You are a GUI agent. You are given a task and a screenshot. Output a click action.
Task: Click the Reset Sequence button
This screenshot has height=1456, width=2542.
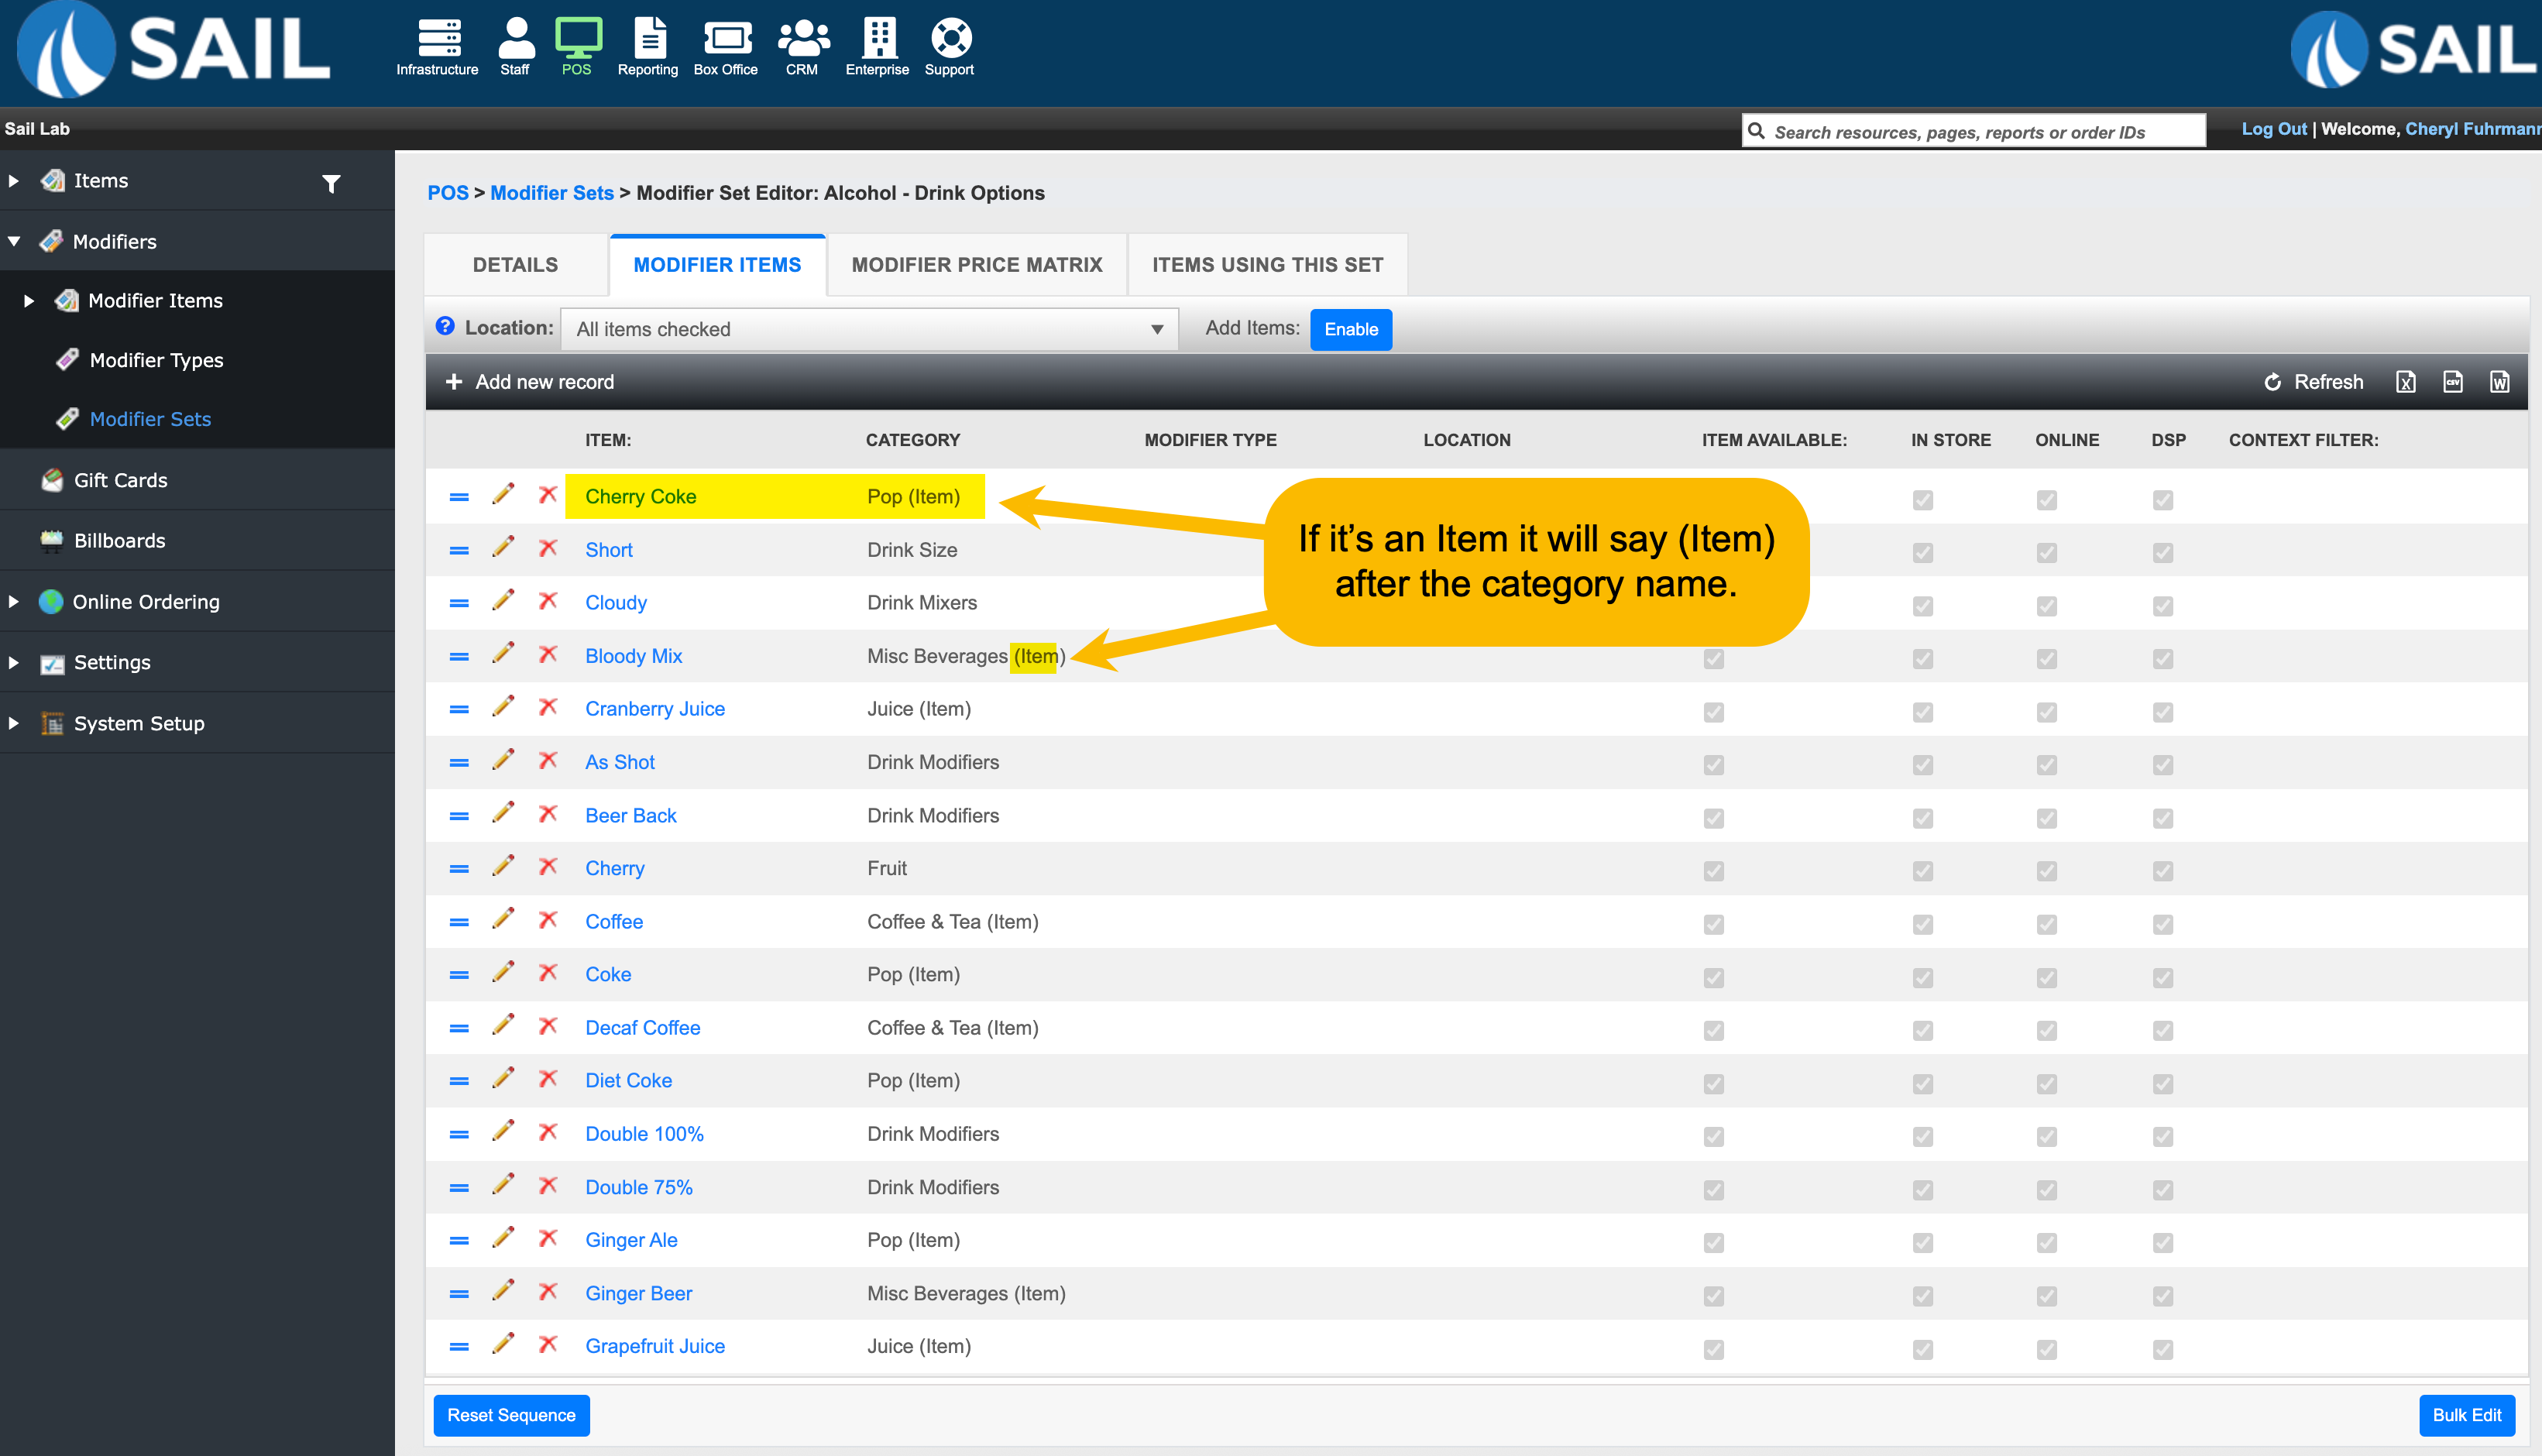click(x=511, y=1415)
